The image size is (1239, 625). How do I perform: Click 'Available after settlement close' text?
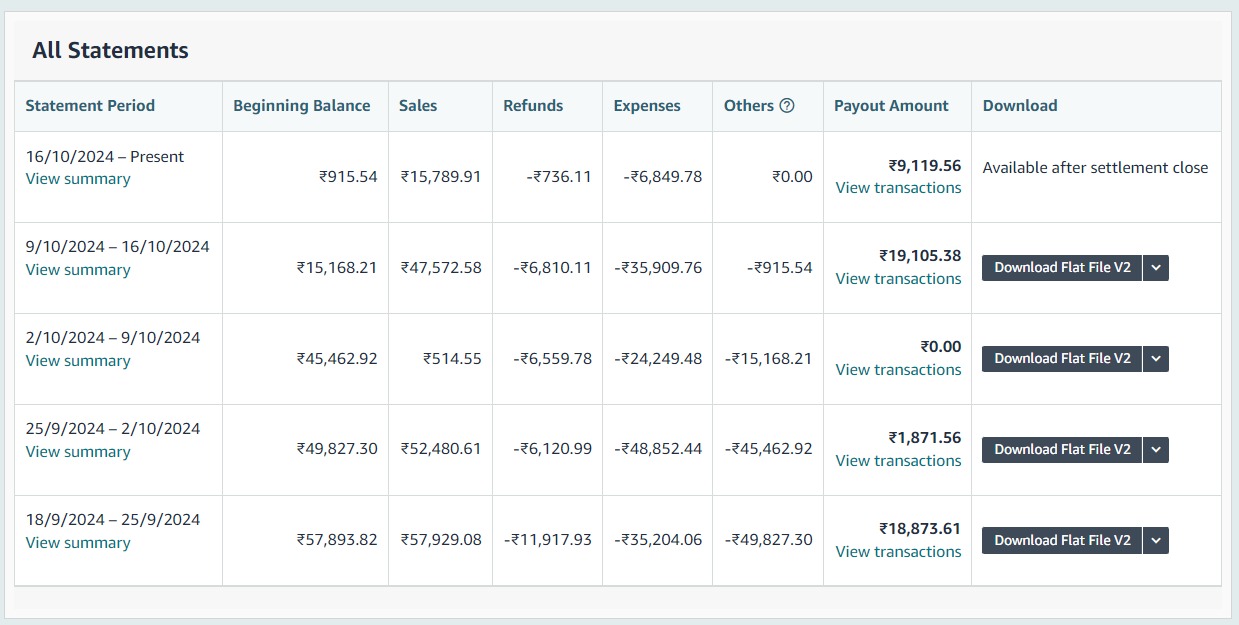[1095, 168]
